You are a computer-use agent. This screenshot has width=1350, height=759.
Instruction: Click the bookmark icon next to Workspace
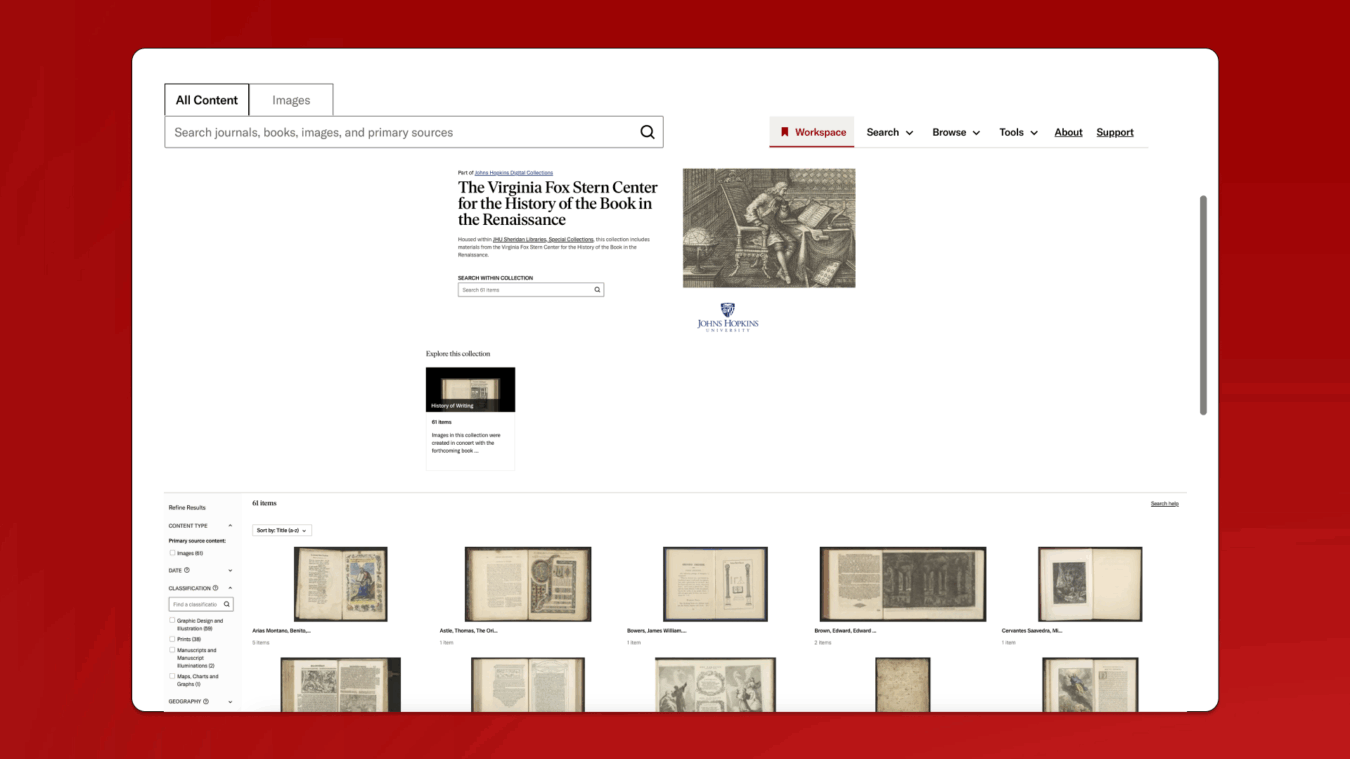pos(785,131)
